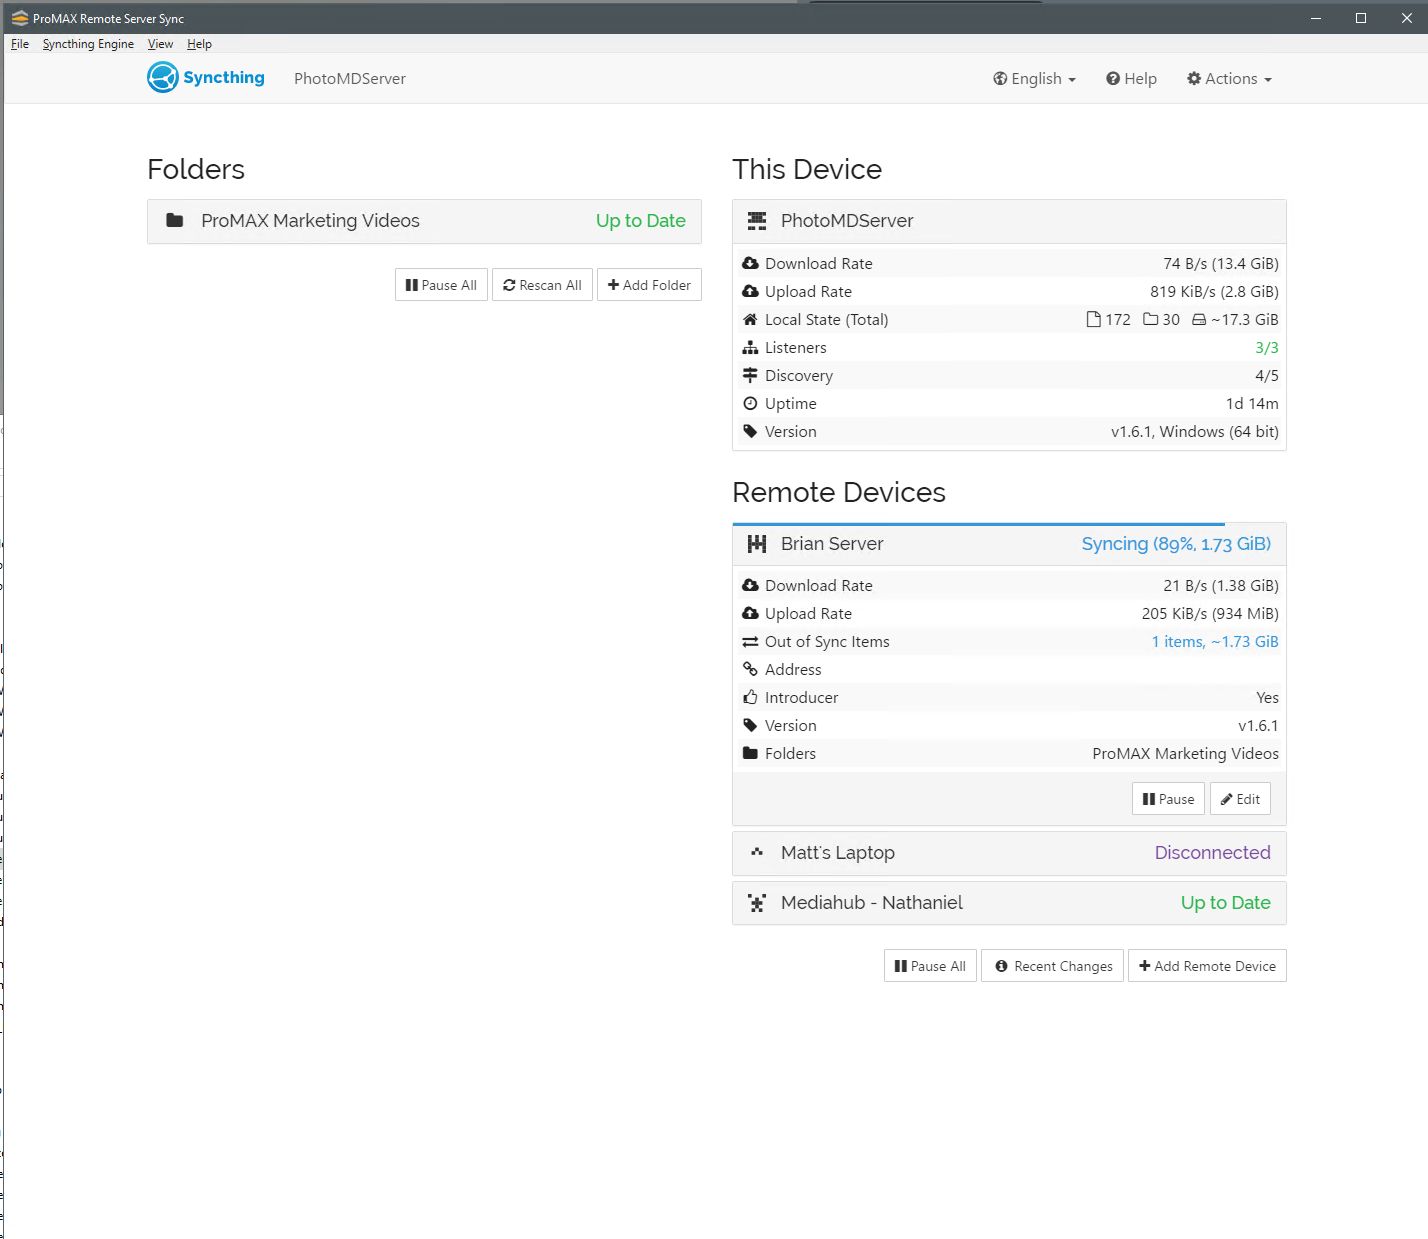Screen dimensions: 1428x1239
Task: Click the '1 items, ~1.73 GiB' out-of-sync link
Action: (x=1215, y=642)
